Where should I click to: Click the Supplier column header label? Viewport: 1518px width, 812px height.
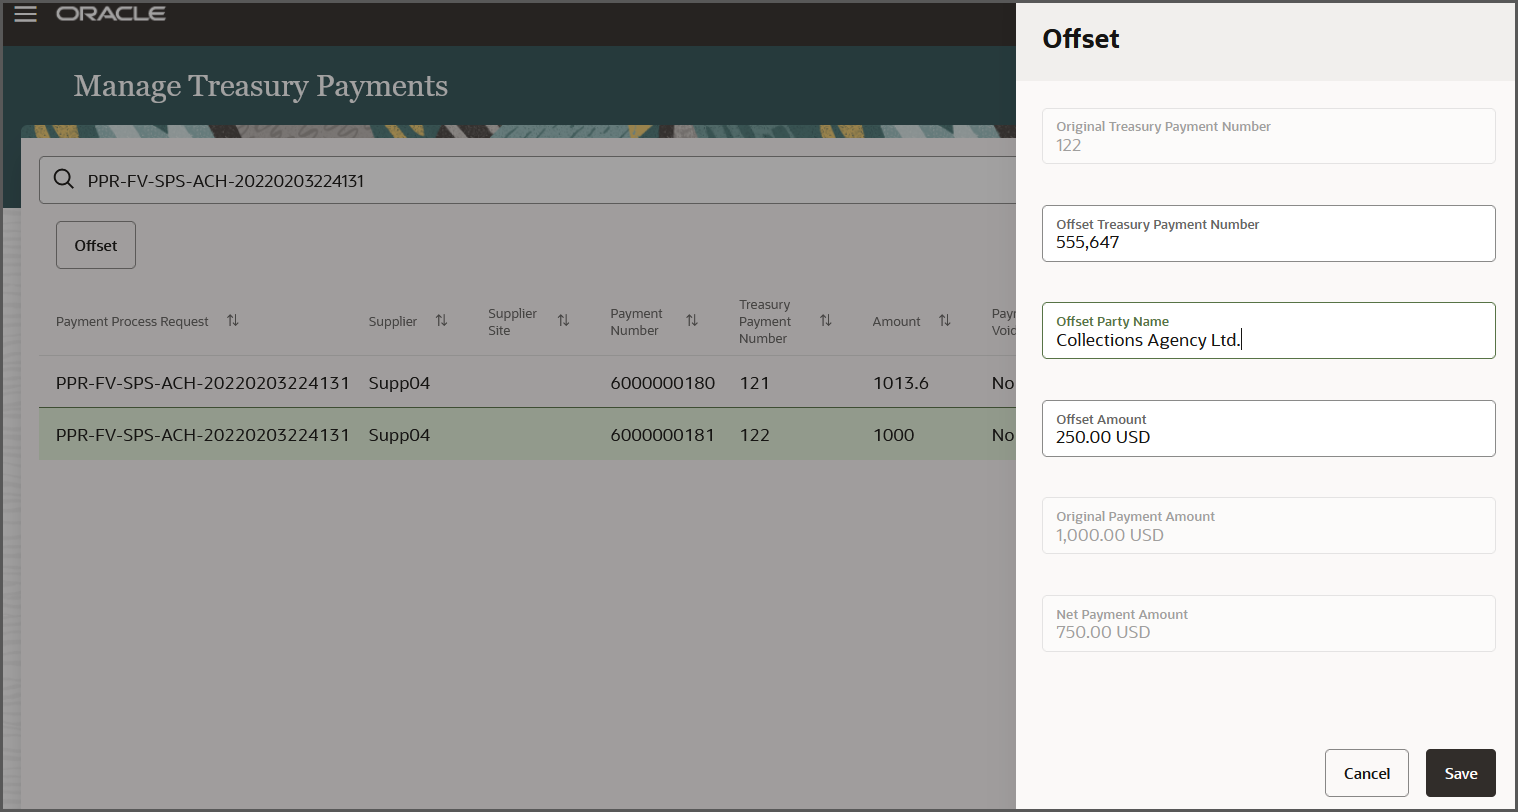392,322
